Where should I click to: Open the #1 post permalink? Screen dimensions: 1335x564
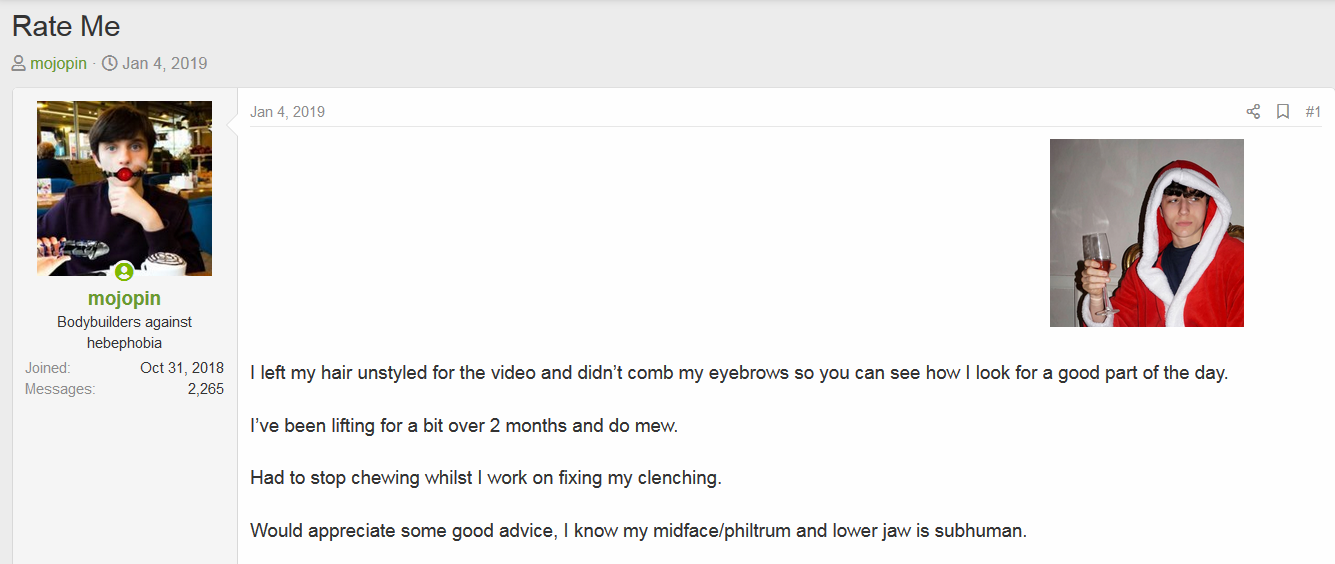[1313, 112]
